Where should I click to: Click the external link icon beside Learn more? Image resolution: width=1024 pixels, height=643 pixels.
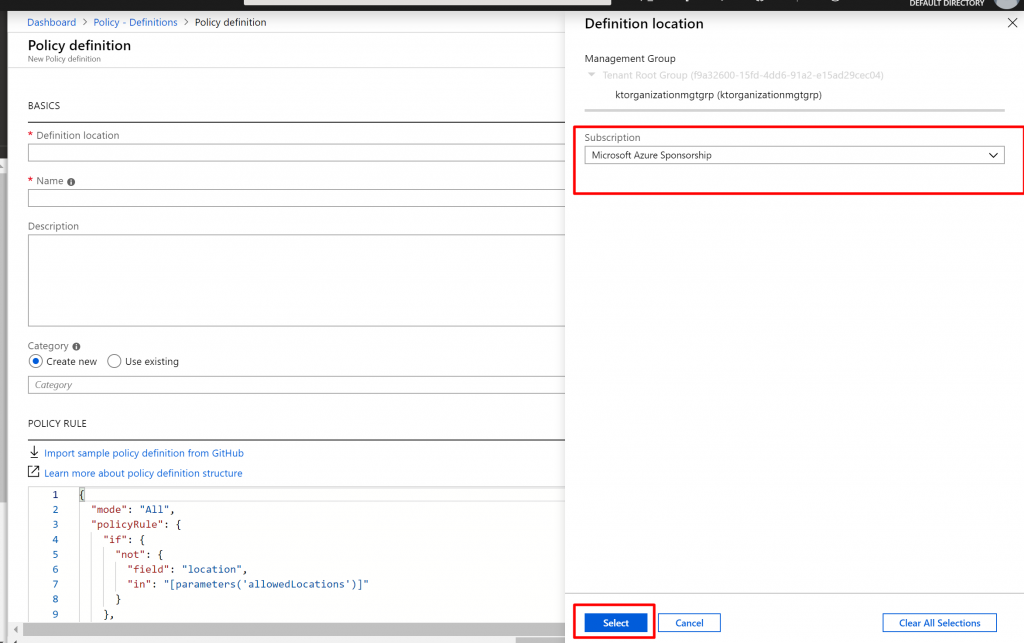pos(34,473)
